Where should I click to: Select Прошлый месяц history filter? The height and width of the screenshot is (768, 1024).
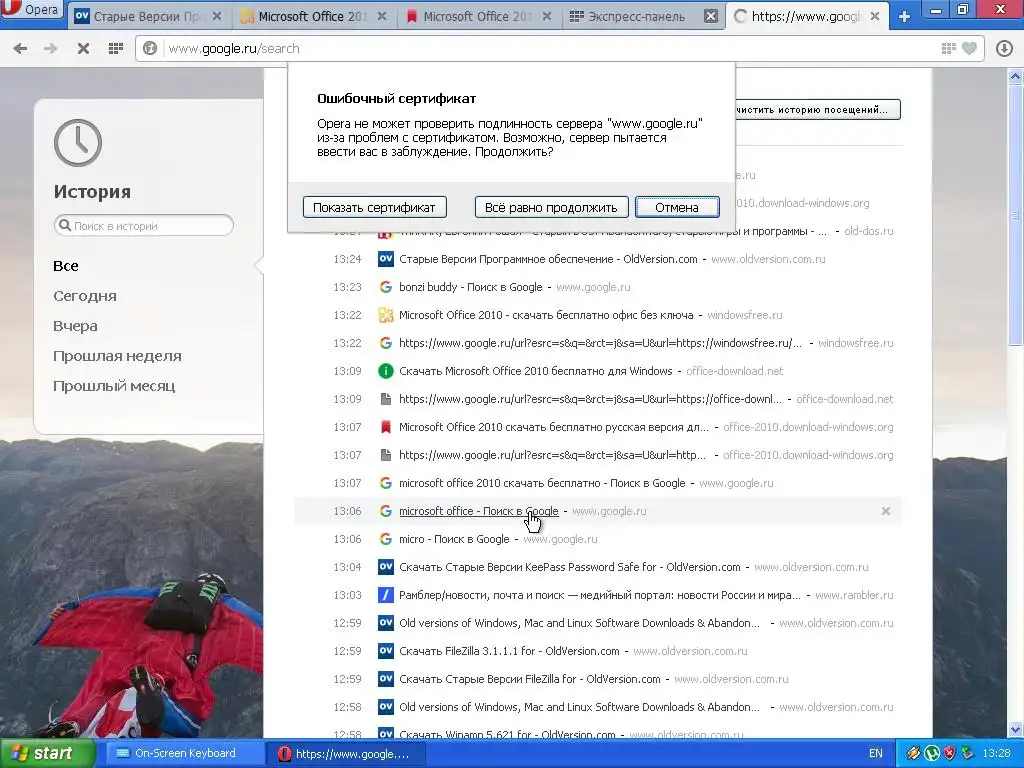coord(114,386)
